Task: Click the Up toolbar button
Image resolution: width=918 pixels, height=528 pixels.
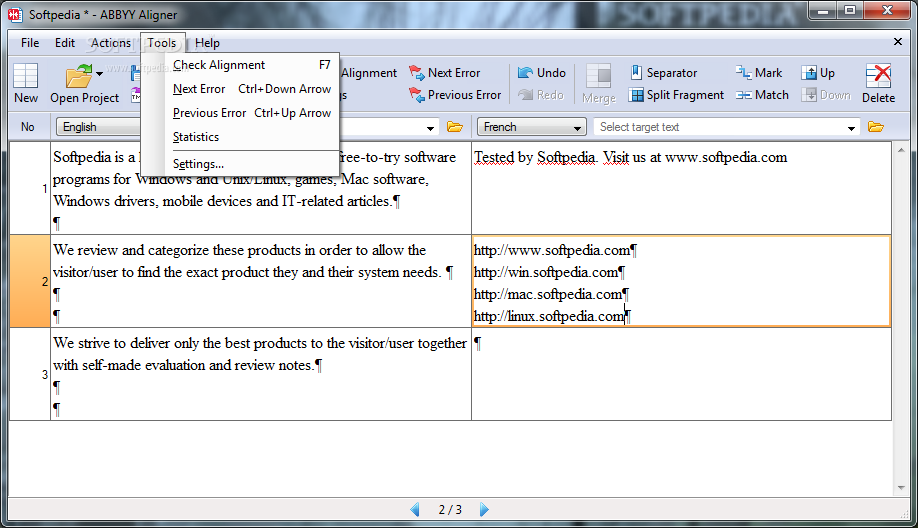Action: tap(818, 73)
